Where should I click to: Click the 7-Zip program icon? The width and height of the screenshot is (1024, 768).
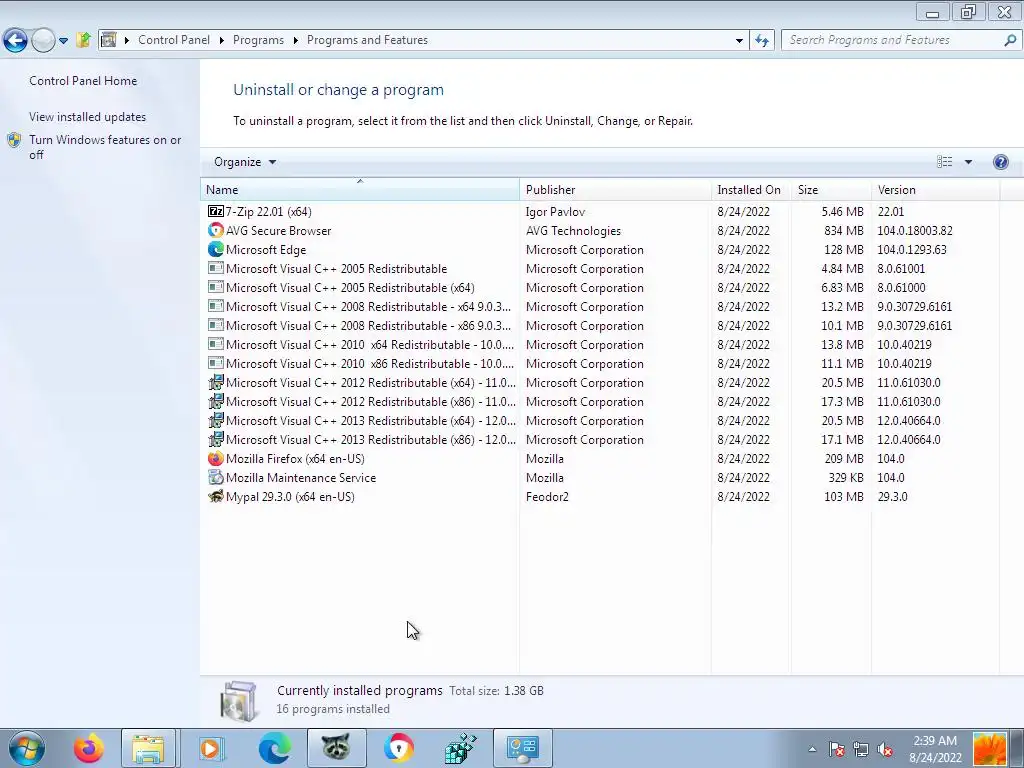216,212
